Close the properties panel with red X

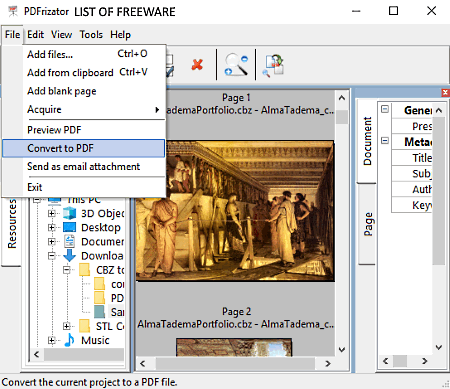[445, 92]
